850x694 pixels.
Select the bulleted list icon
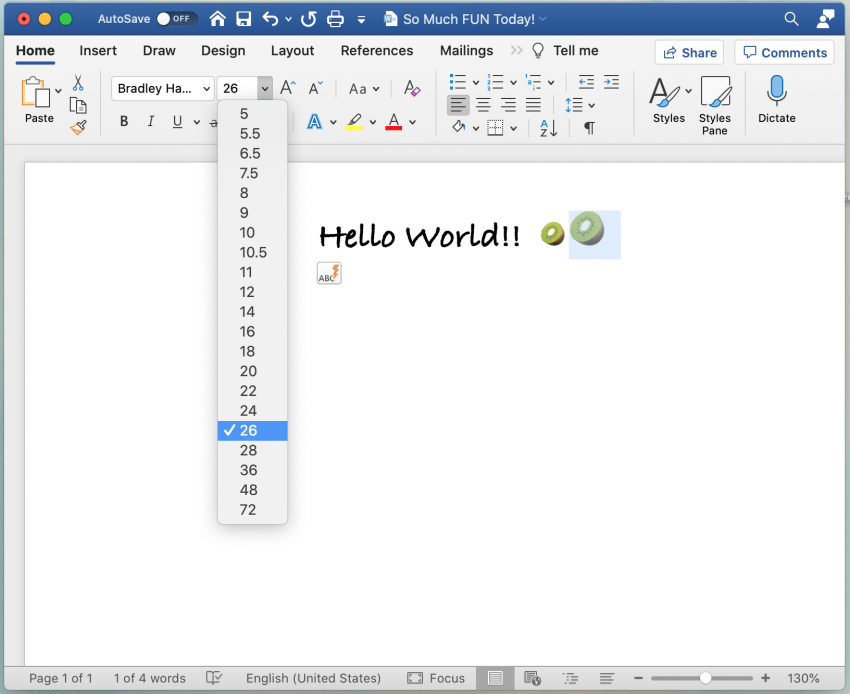click(x=456, y=82)
